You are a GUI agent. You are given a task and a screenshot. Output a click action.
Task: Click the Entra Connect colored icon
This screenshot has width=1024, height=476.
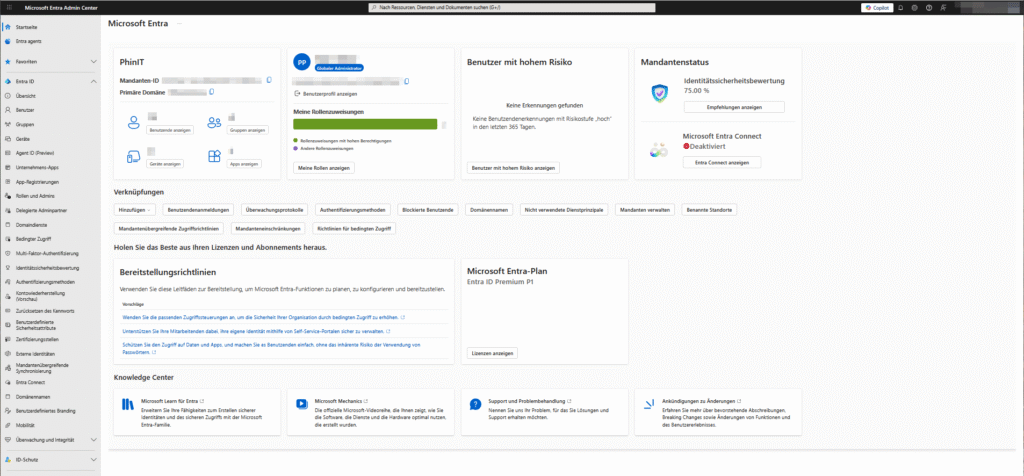point(658,150)
